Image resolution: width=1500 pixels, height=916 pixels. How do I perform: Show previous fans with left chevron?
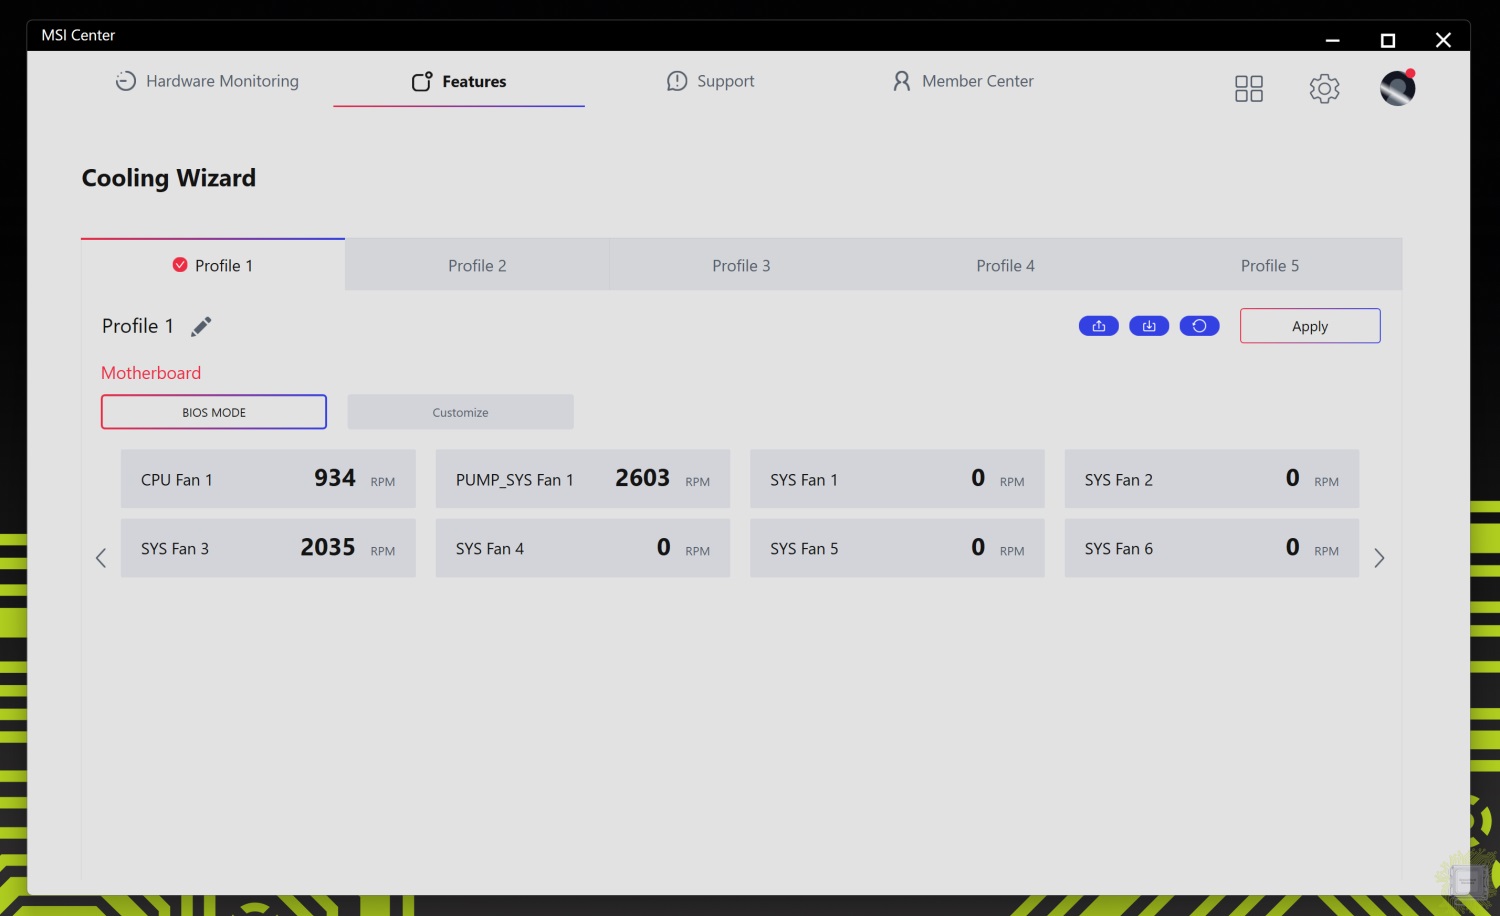[101, 558]
